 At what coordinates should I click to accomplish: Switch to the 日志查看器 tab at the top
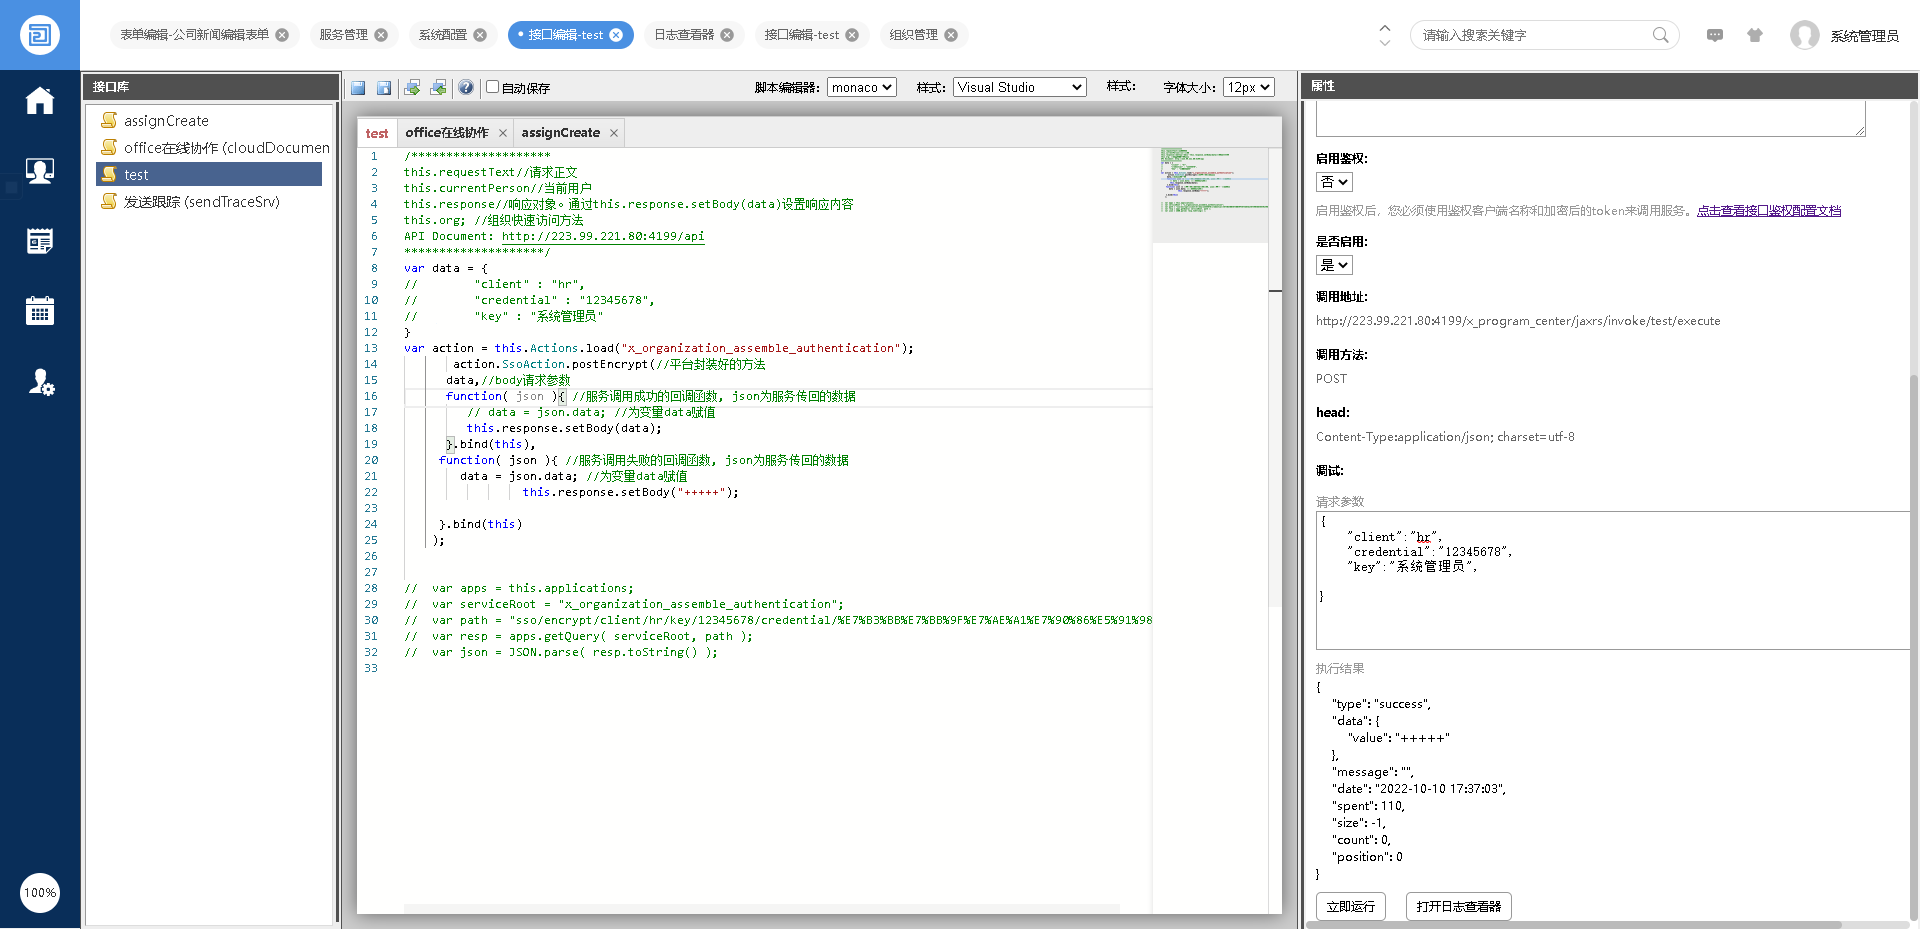click(x=685, y=34)
